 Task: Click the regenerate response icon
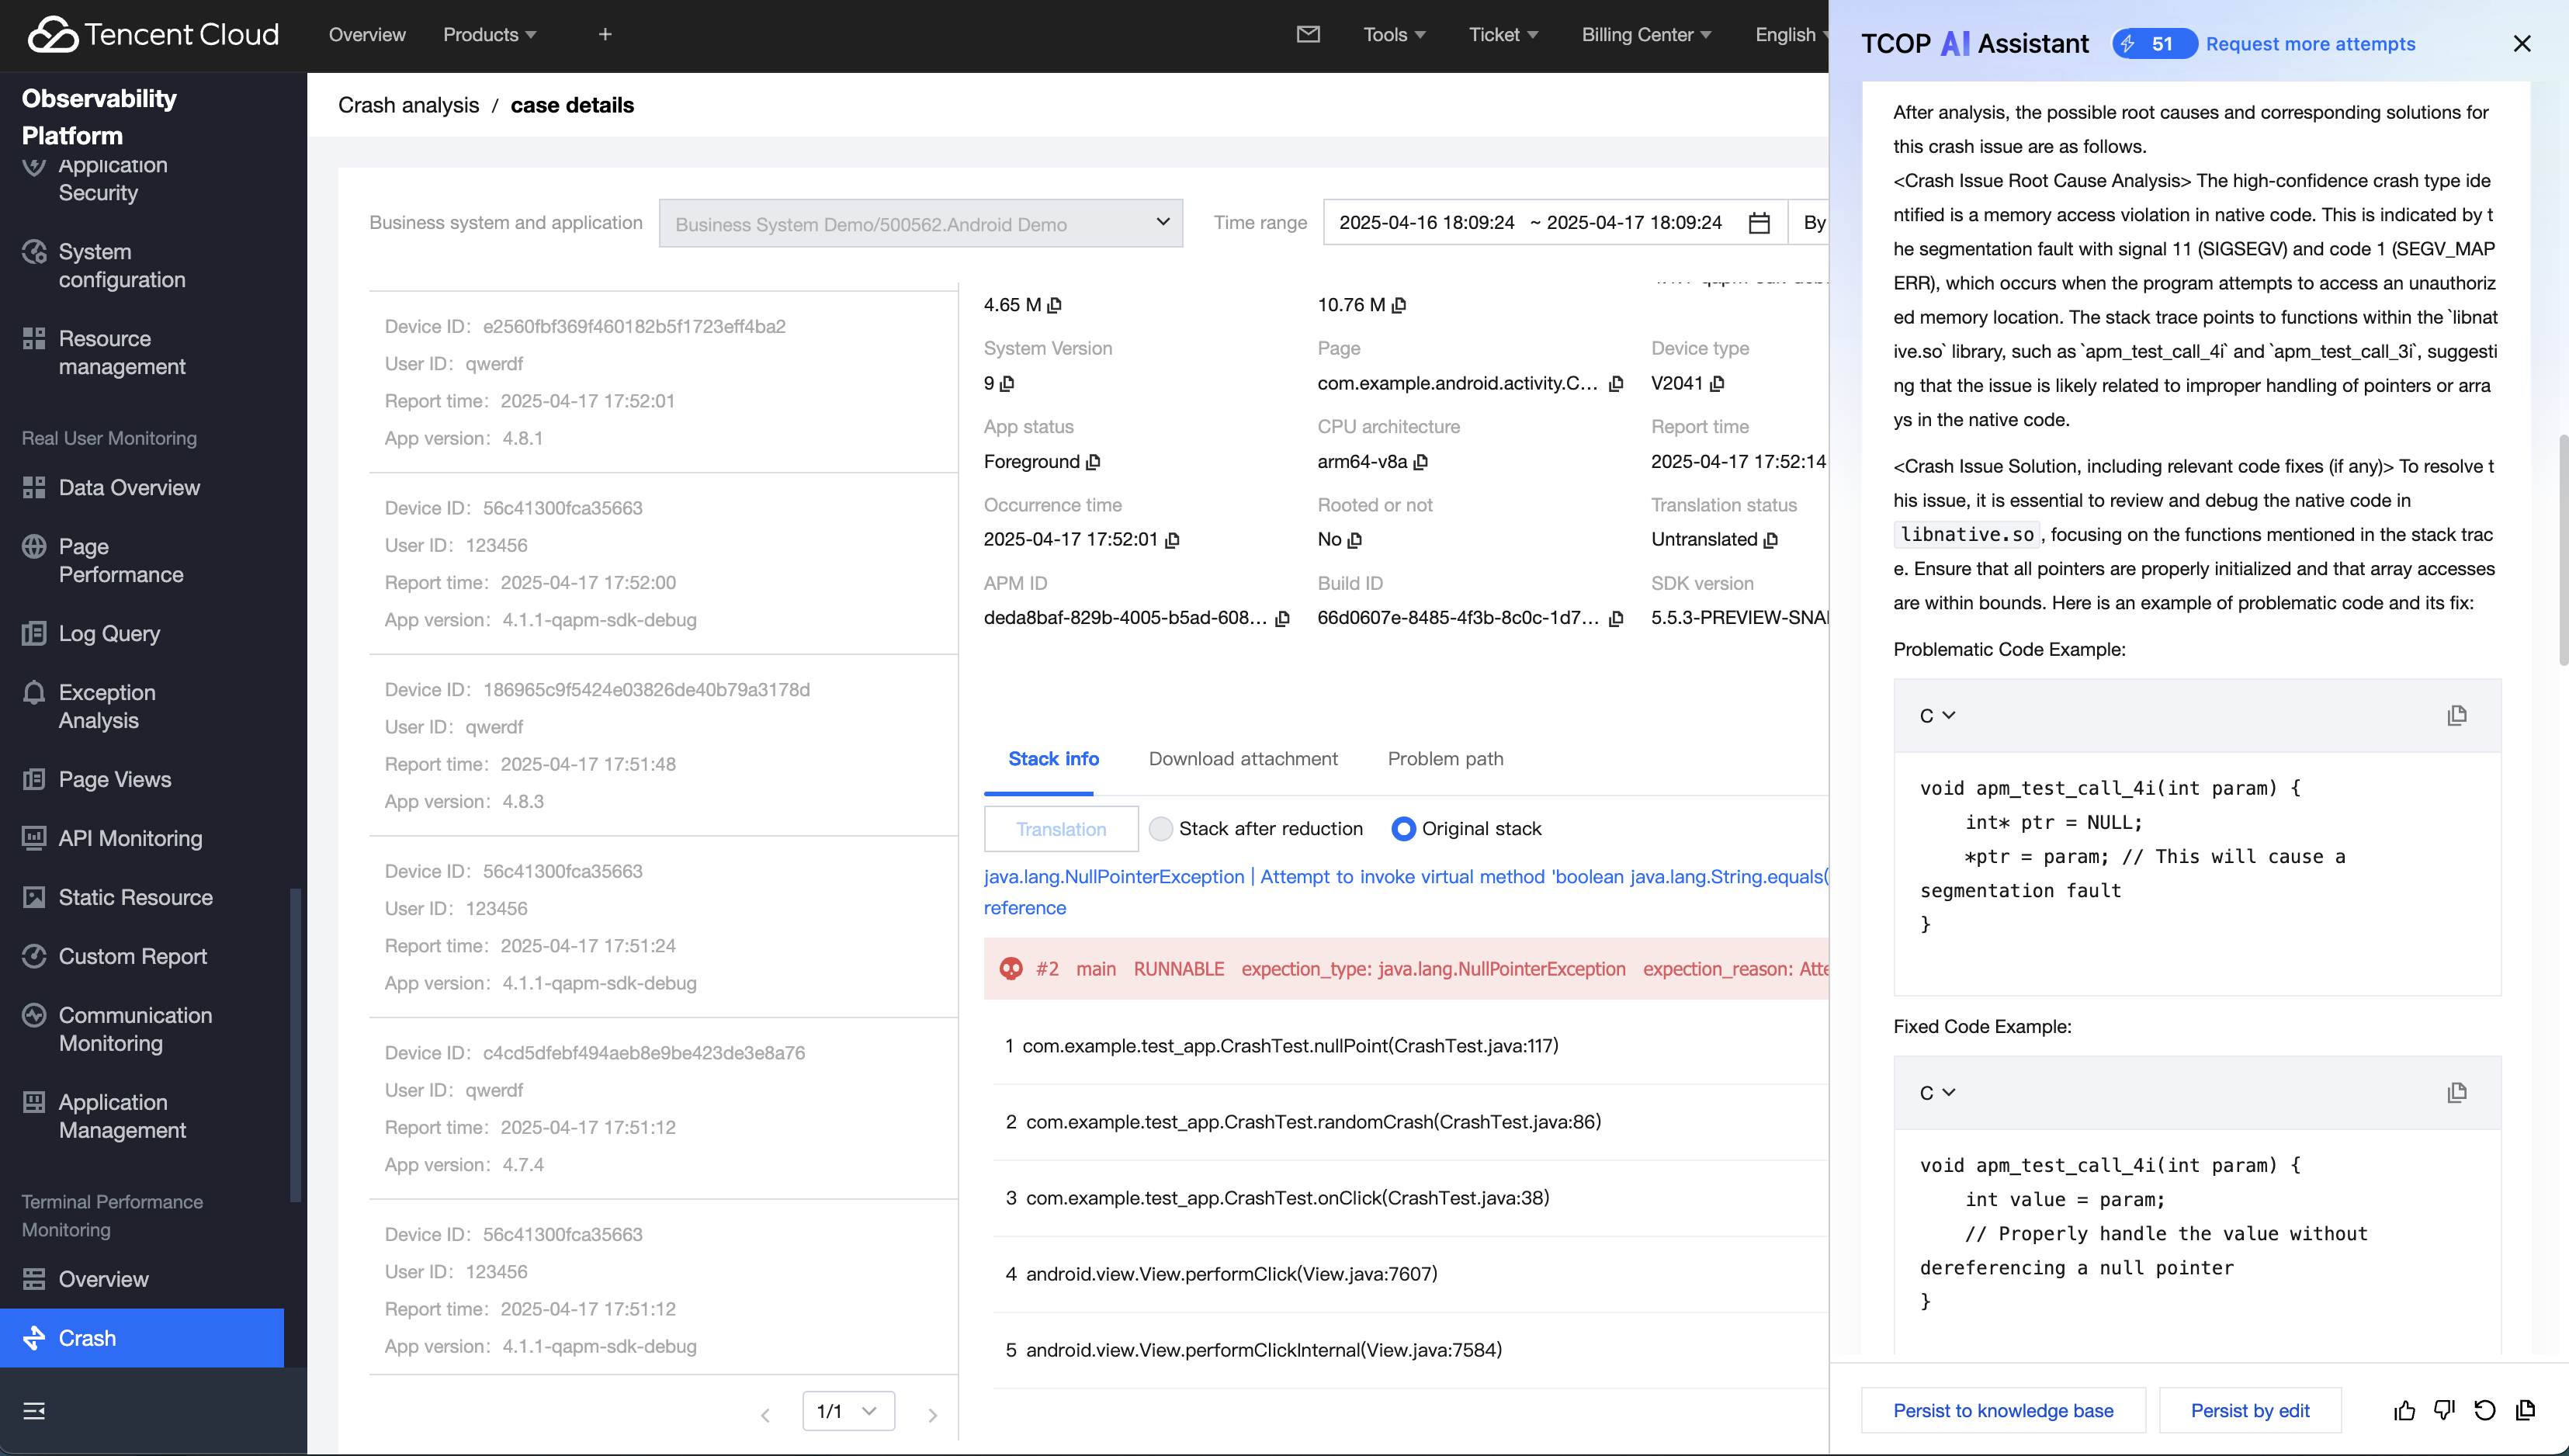pos(2484,1410)
